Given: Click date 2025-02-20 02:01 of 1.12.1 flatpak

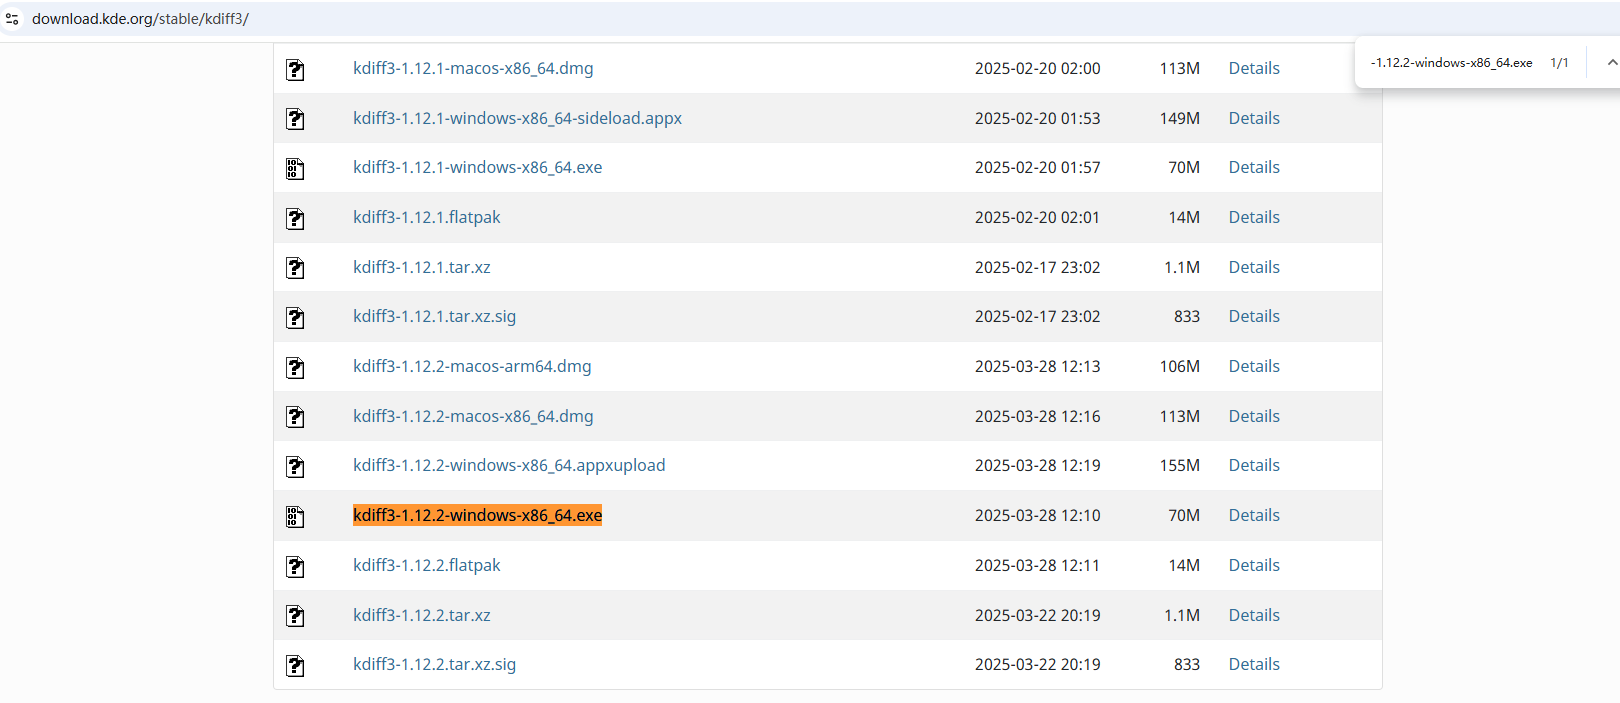Looking at the screenshot, I should pos(1037,217).
